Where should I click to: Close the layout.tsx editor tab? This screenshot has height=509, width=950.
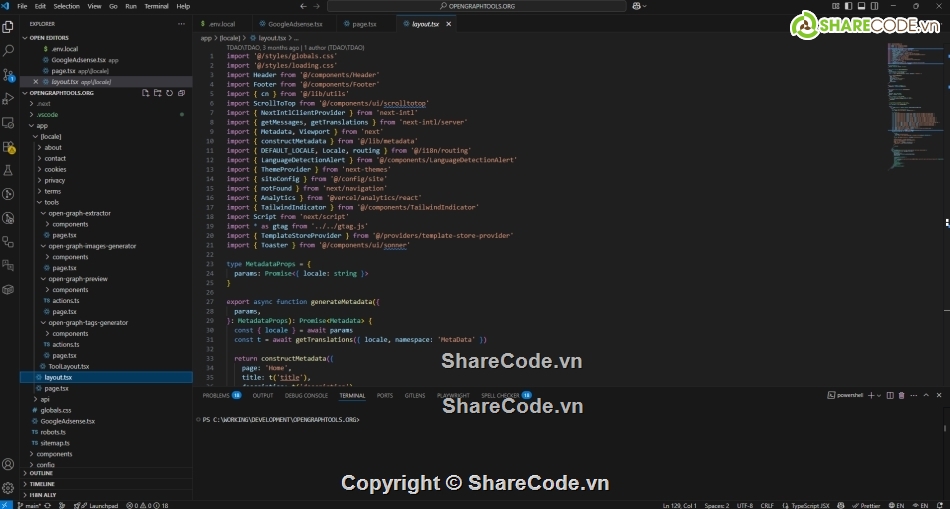(448, 24)
